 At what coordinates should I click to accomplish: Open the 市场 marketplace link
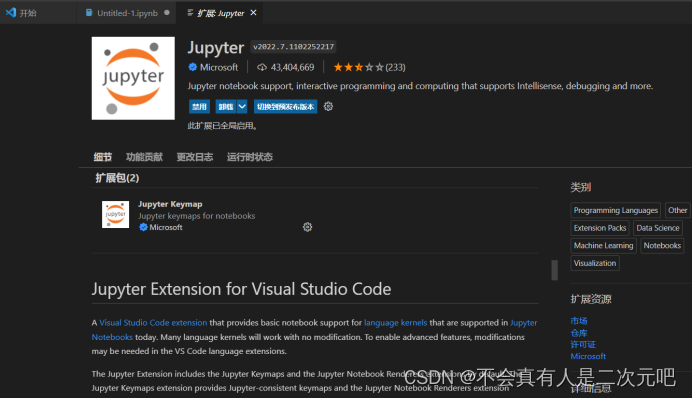click(579, 321)
